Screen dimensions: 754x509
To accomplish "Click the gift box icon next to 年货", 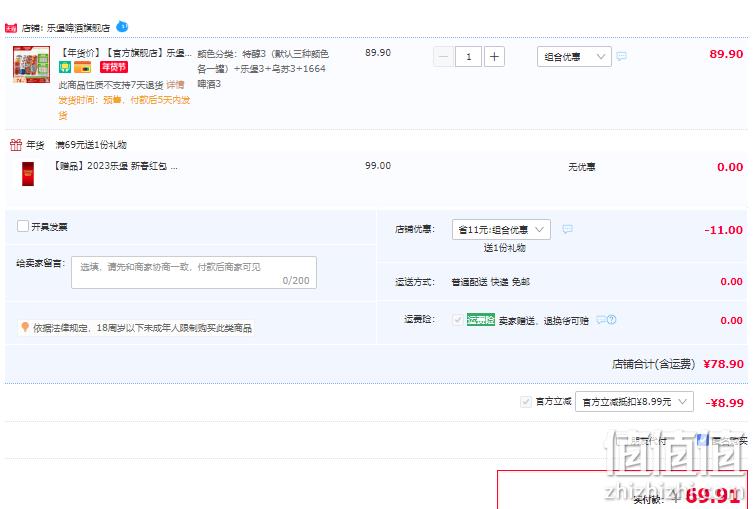I will (16, 144).
